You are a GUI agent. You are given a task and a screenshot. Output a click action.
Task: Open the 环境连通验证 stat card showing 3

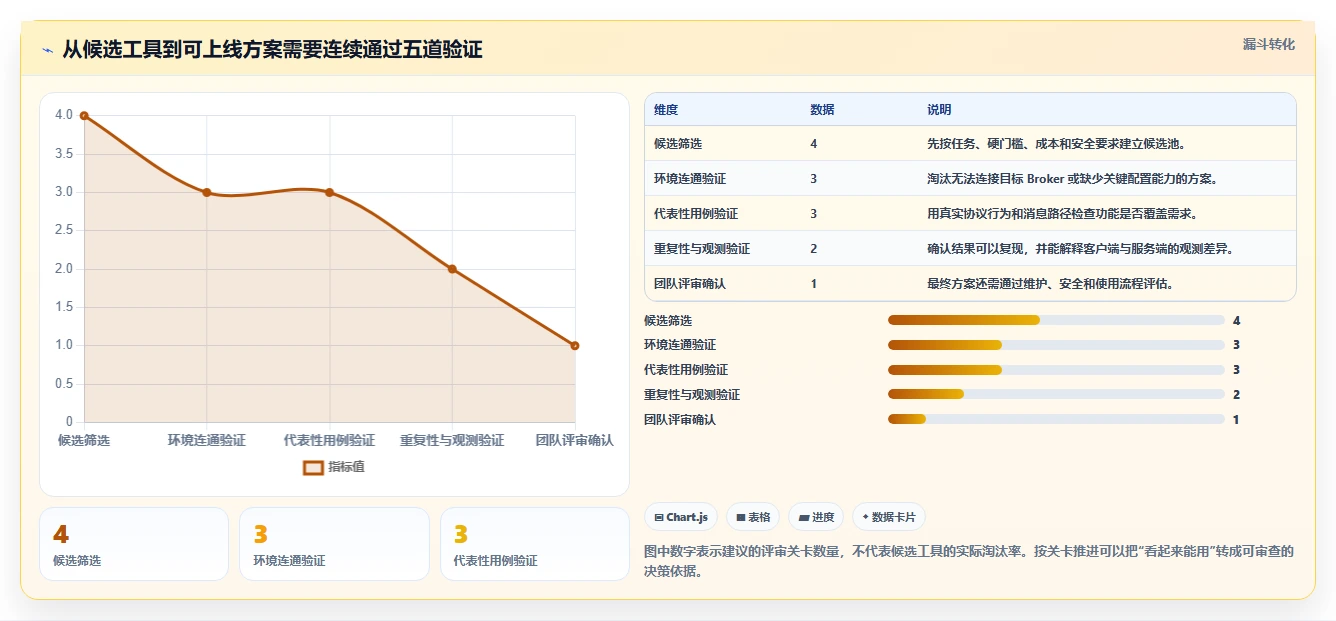point(334,544)
